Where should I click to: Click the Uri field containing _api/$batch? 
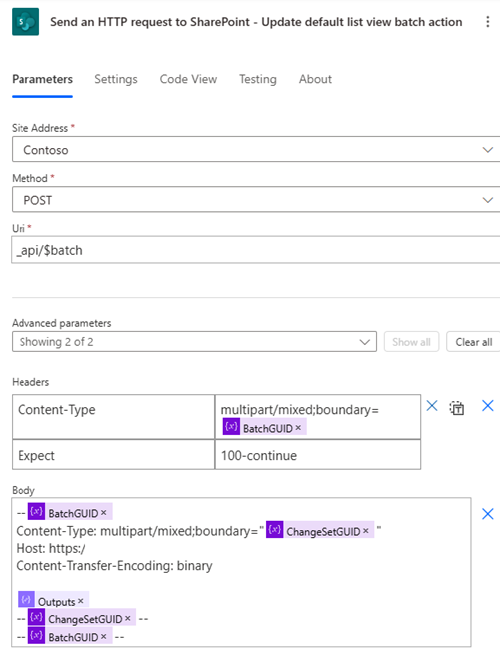256,250
